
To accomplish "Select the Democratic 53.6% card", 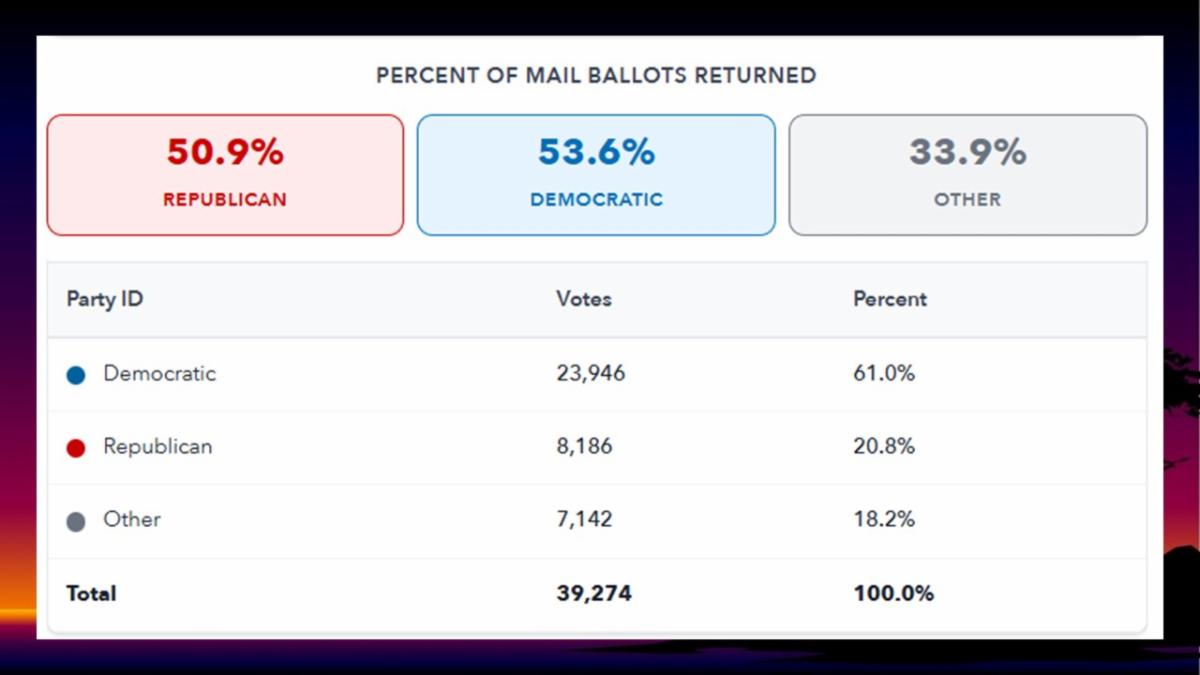I will click(x=596, y=175).
